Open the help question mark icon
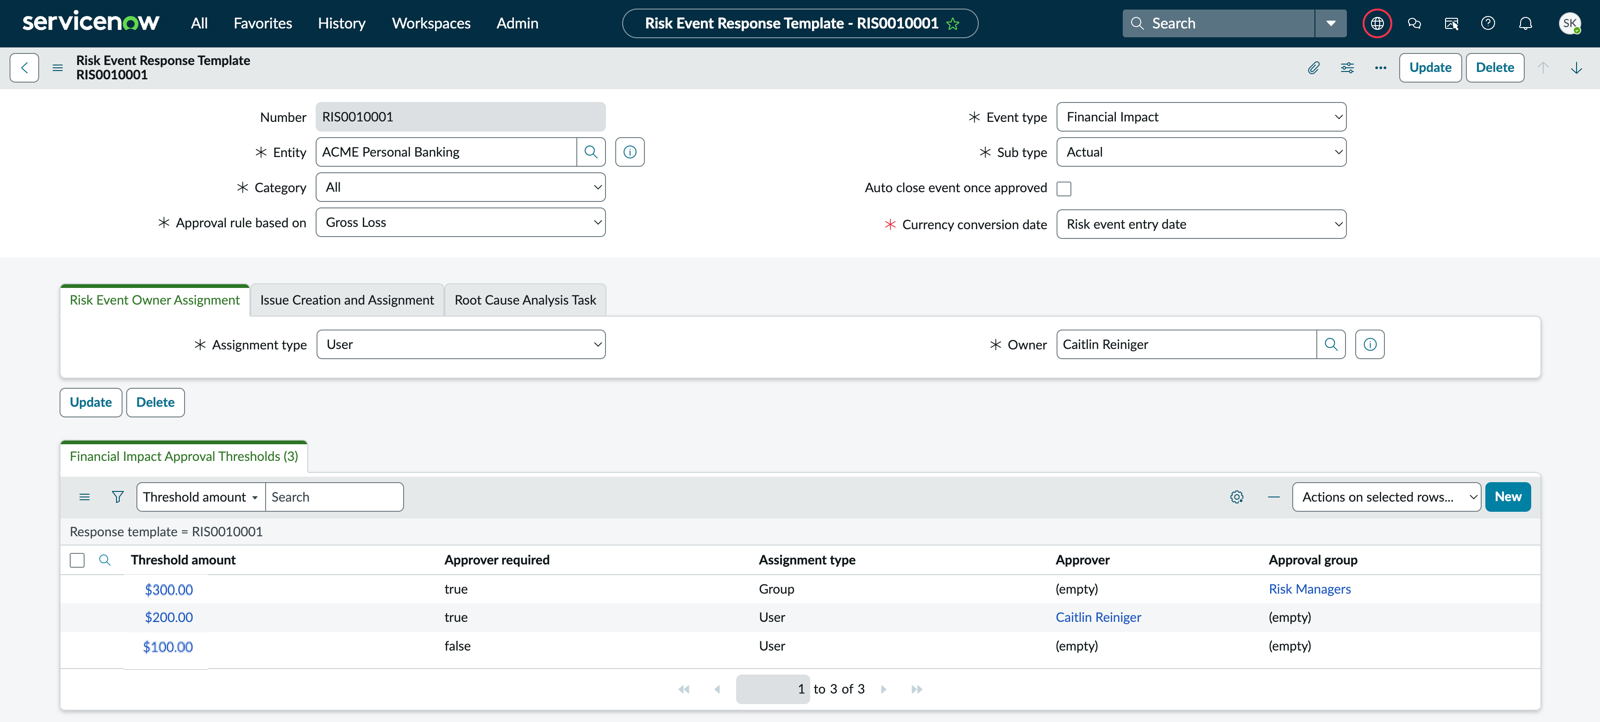This screenshot has height=722, width=1600. click(1488, 23)
